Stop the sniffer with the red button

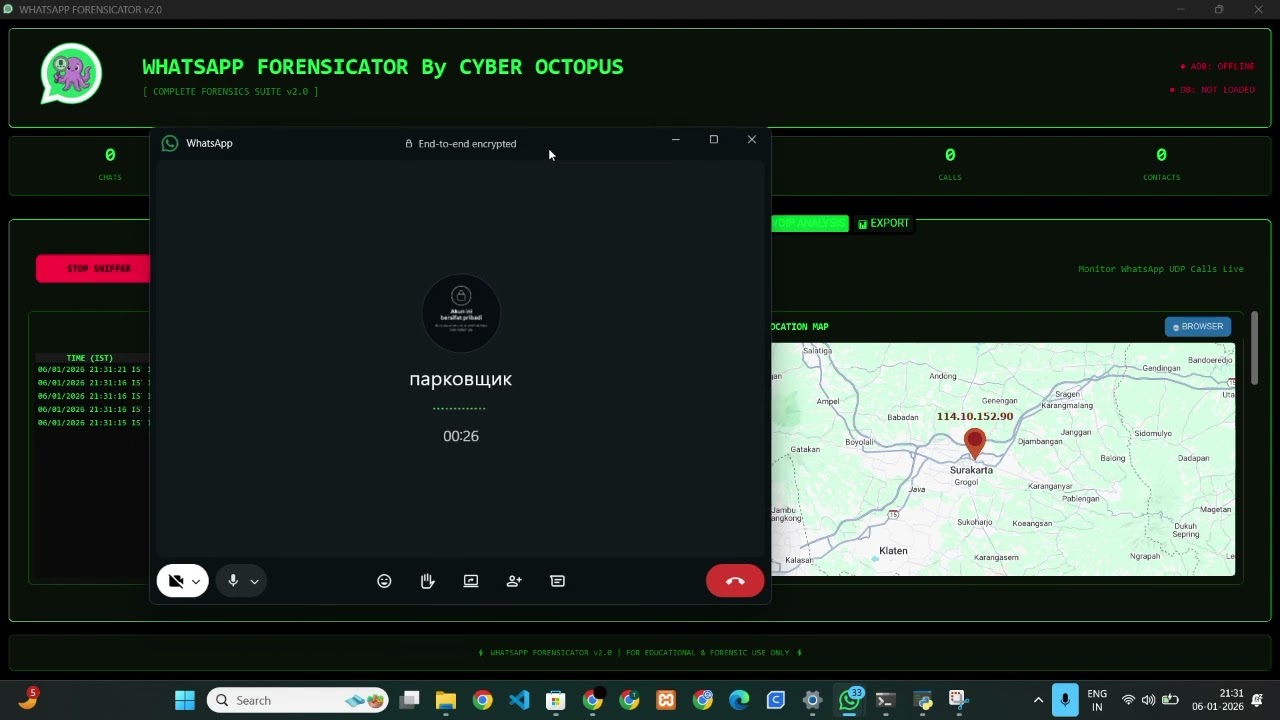[93, 268]
